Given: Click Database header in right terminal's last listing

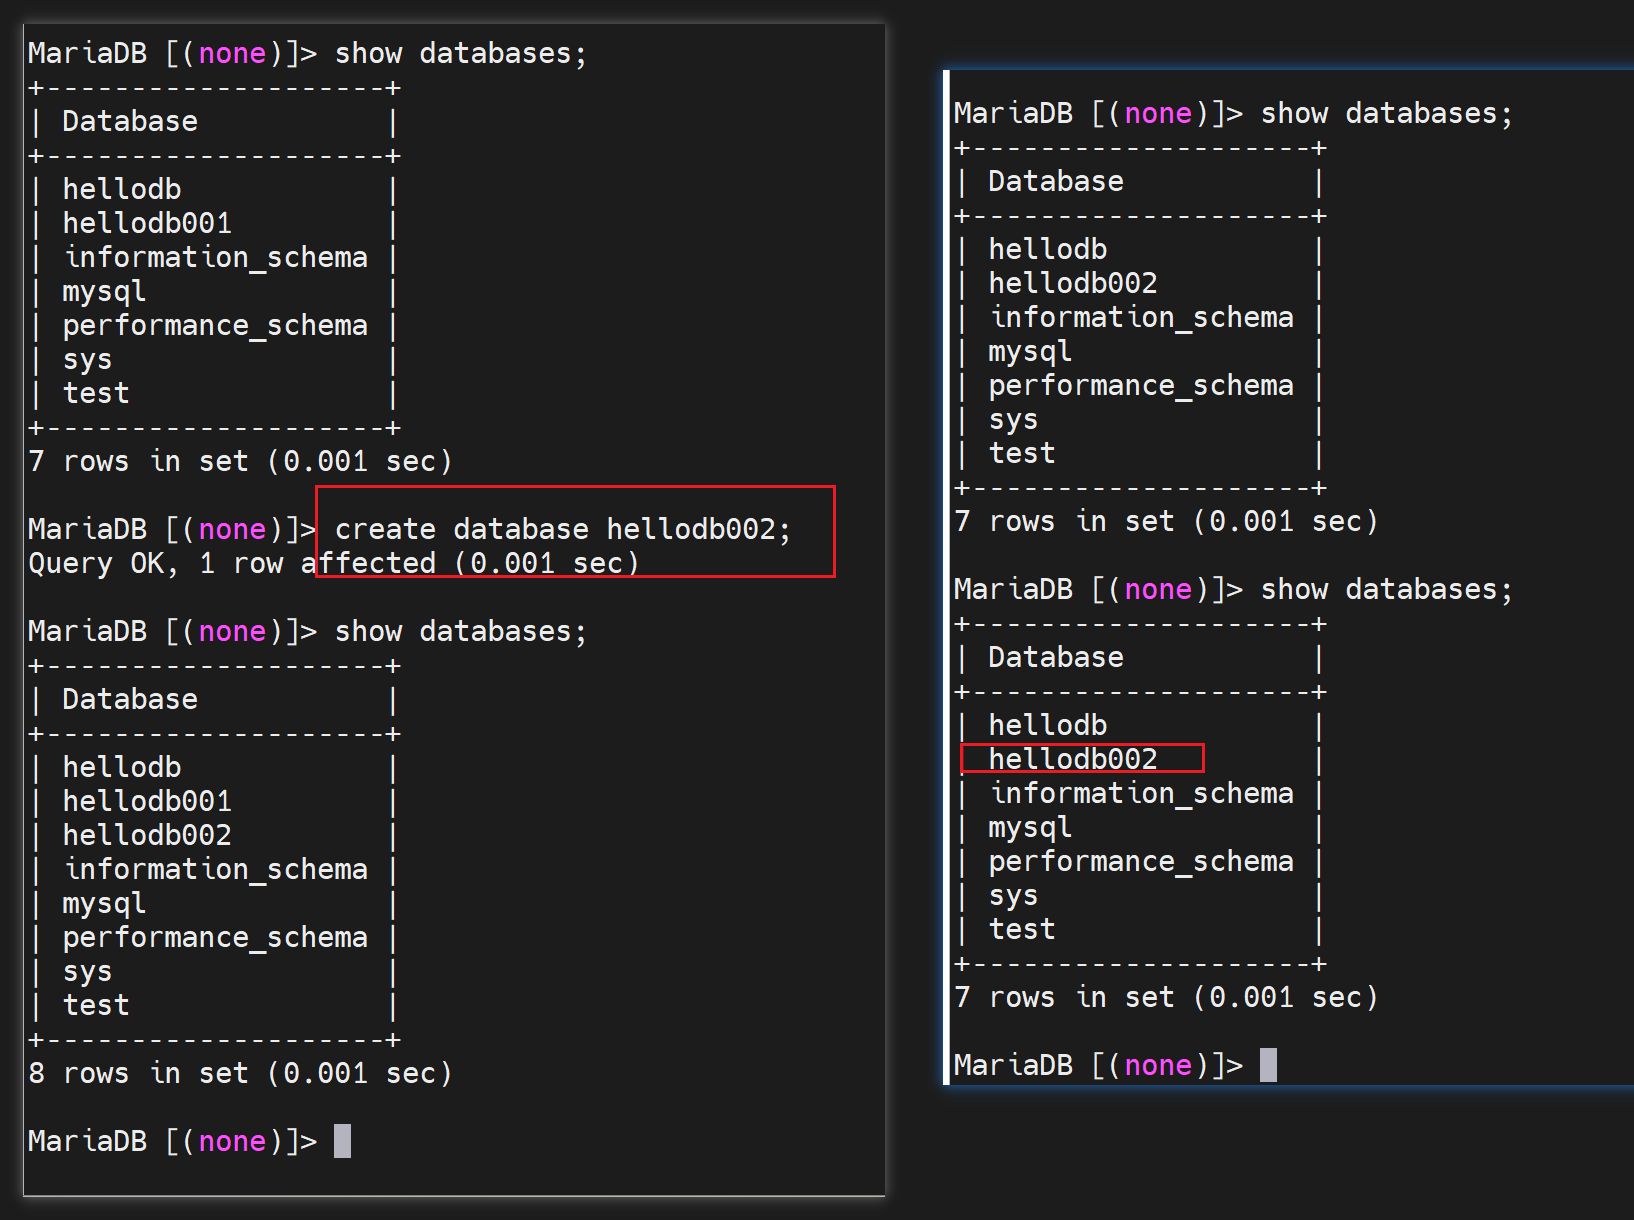Looking at the screenshot, I should (x=1056, y=657).
